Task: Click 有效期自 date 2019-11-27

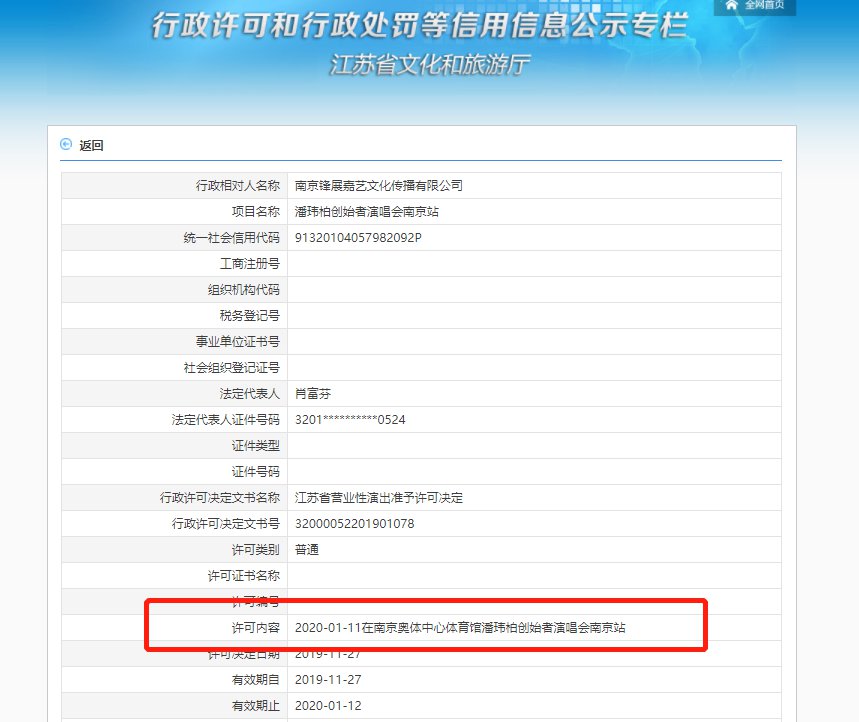Action: pyautogui.click(x=324, y=679)
